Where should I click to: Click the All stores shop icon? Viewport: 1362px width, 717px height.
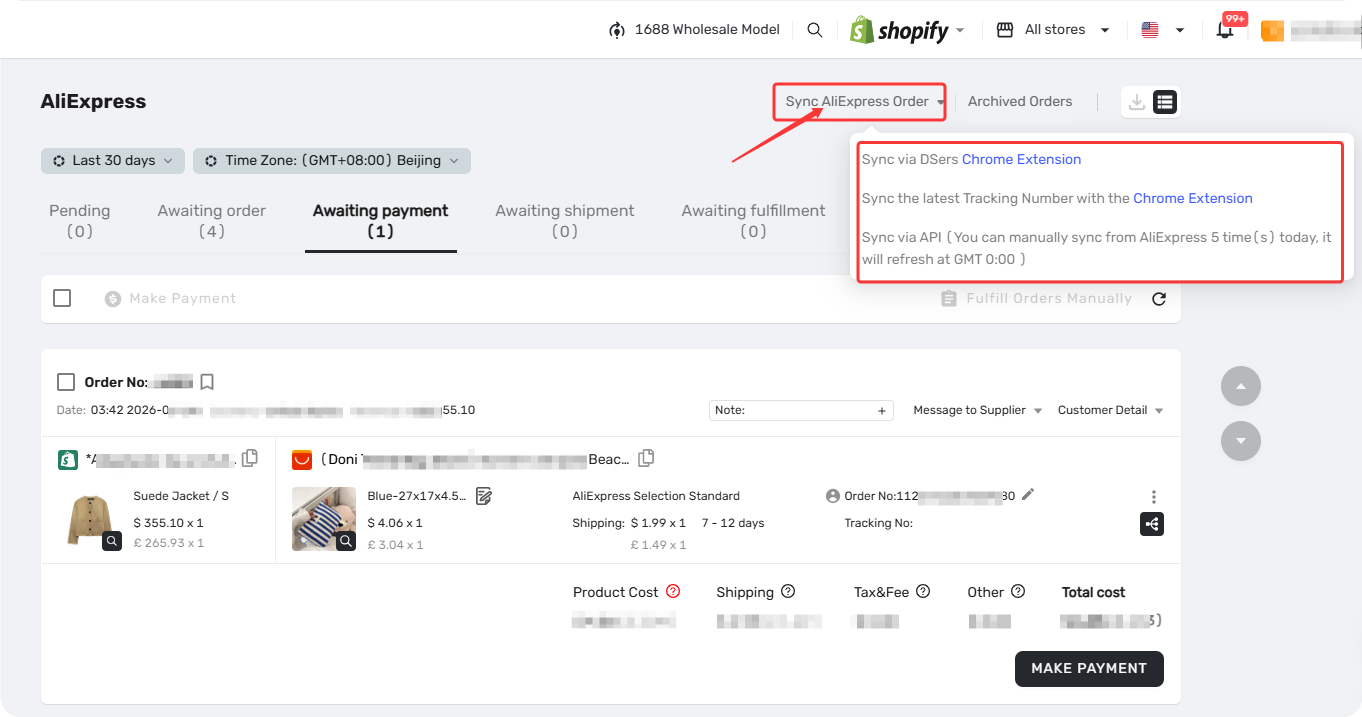(x=1005, y=30)
